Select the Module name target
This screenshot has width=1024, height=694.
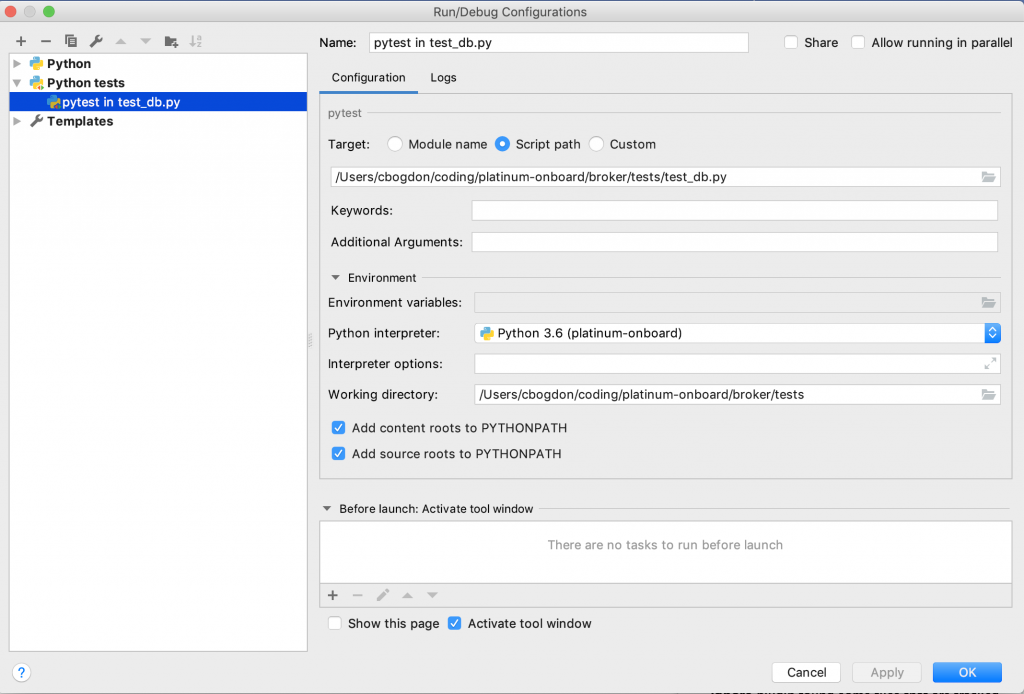coord(394,144)
